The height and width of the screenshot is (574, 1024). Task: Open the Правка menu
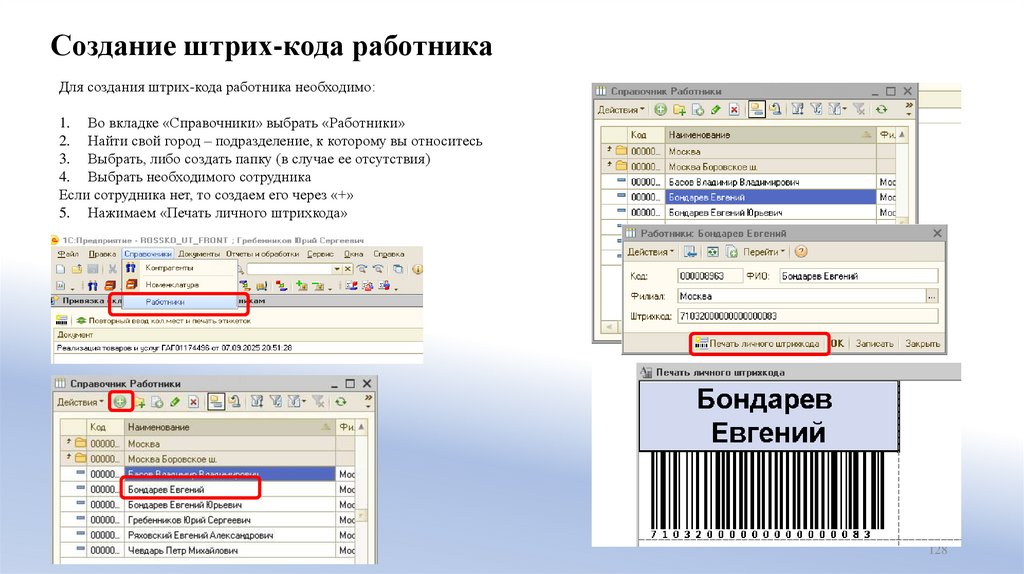(x=103, y=254)
